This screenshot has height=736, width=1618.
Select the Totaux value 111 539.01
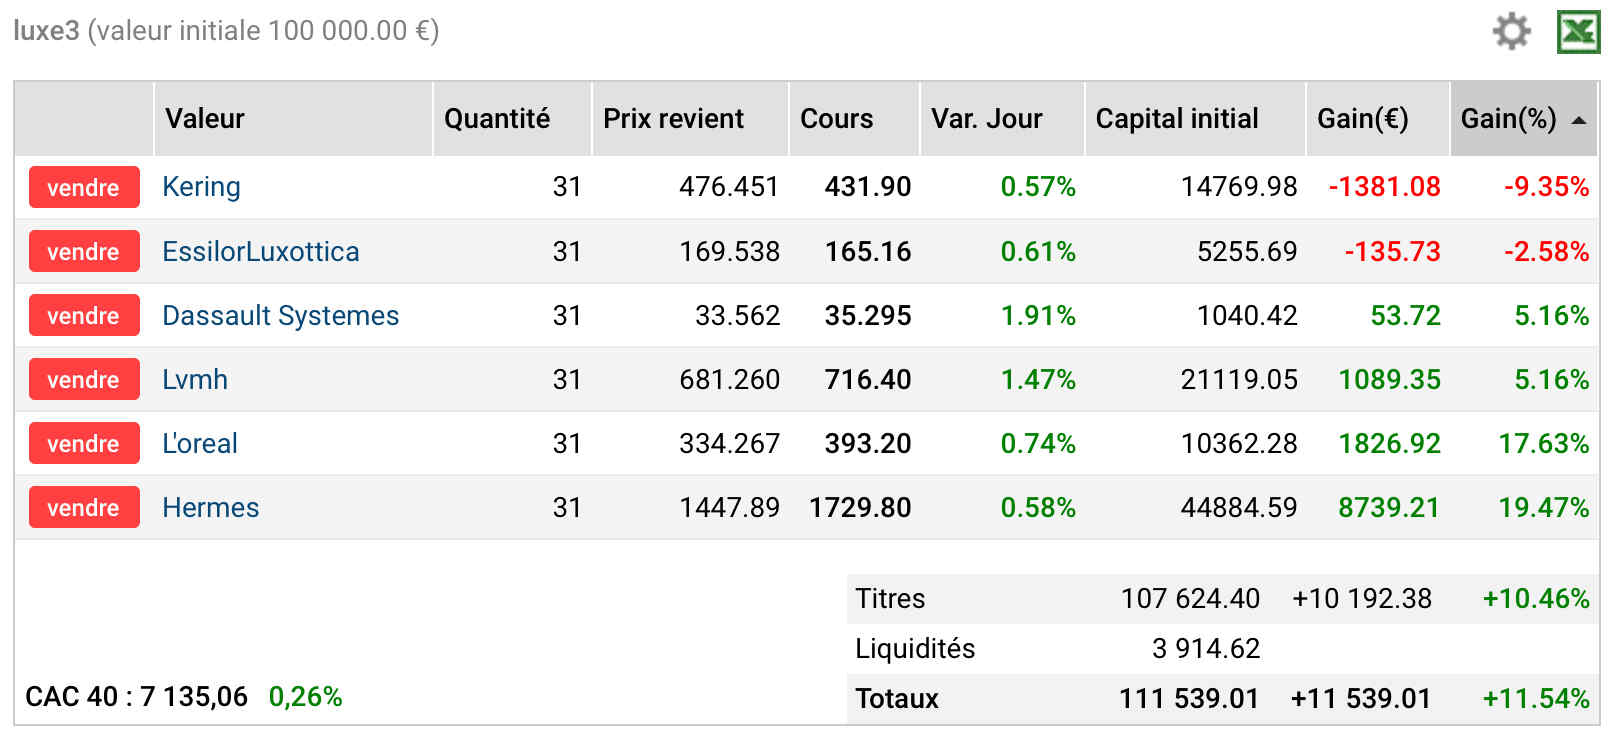pos(1189,698)
